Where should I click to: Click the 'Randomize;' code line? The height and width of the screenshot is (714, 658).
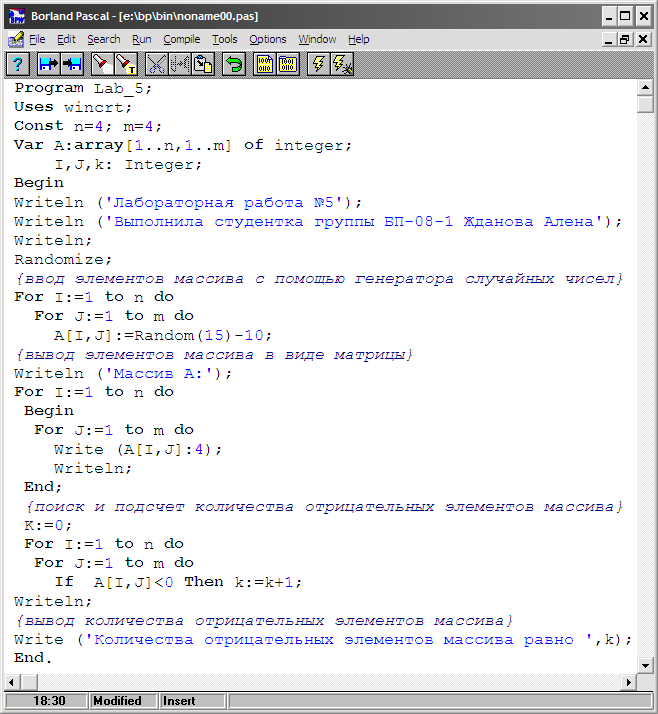[x=63, y=260]
